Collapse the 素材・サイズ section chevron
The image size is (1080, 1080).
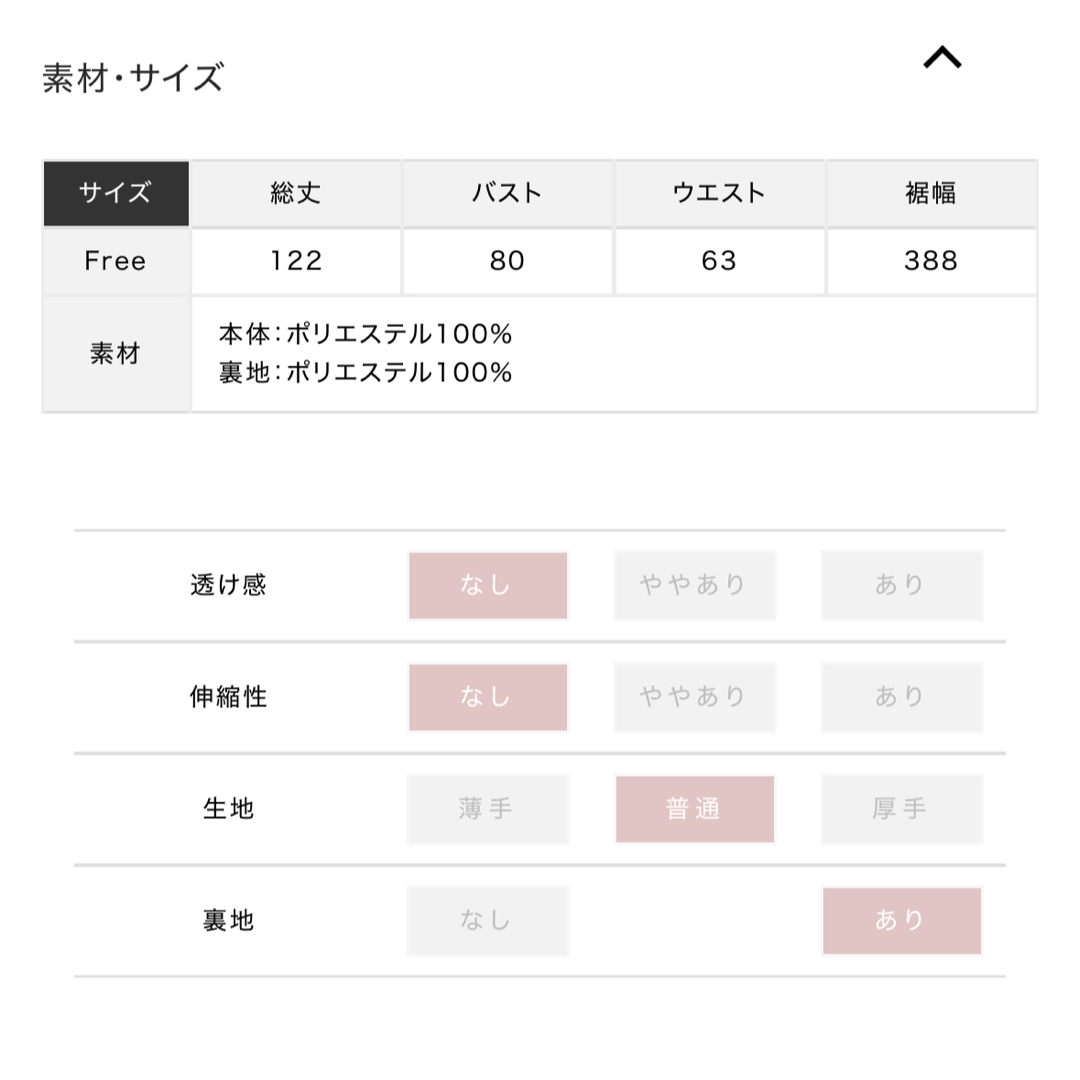(x=942, y=57)
